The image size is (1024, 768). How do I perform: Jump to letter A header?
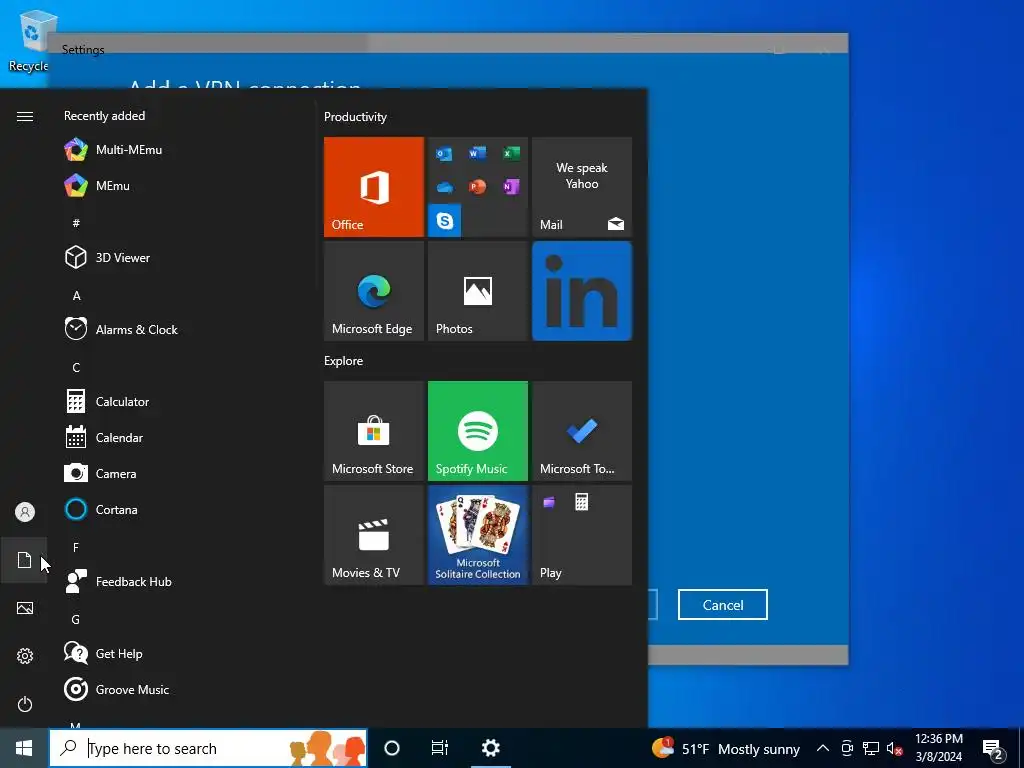click(76, 296)
